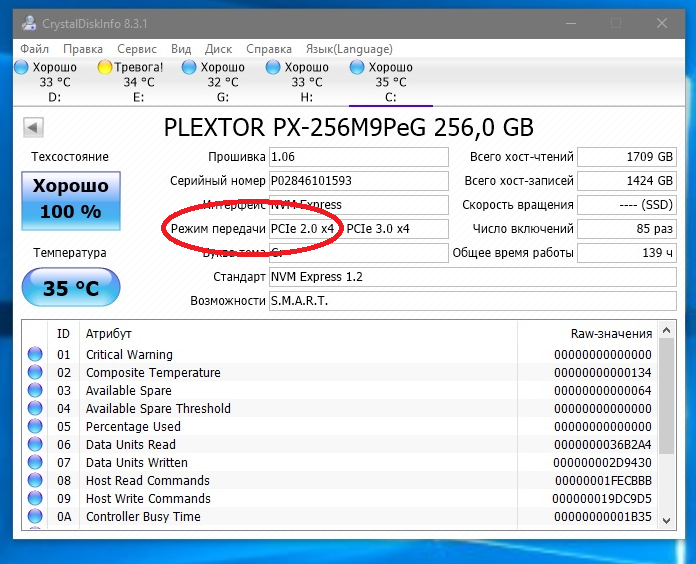Image resolution: width=696 pixels, height=564 pixels.
Task: Click power-on hours value 139 ч
Action: point(627,252)
